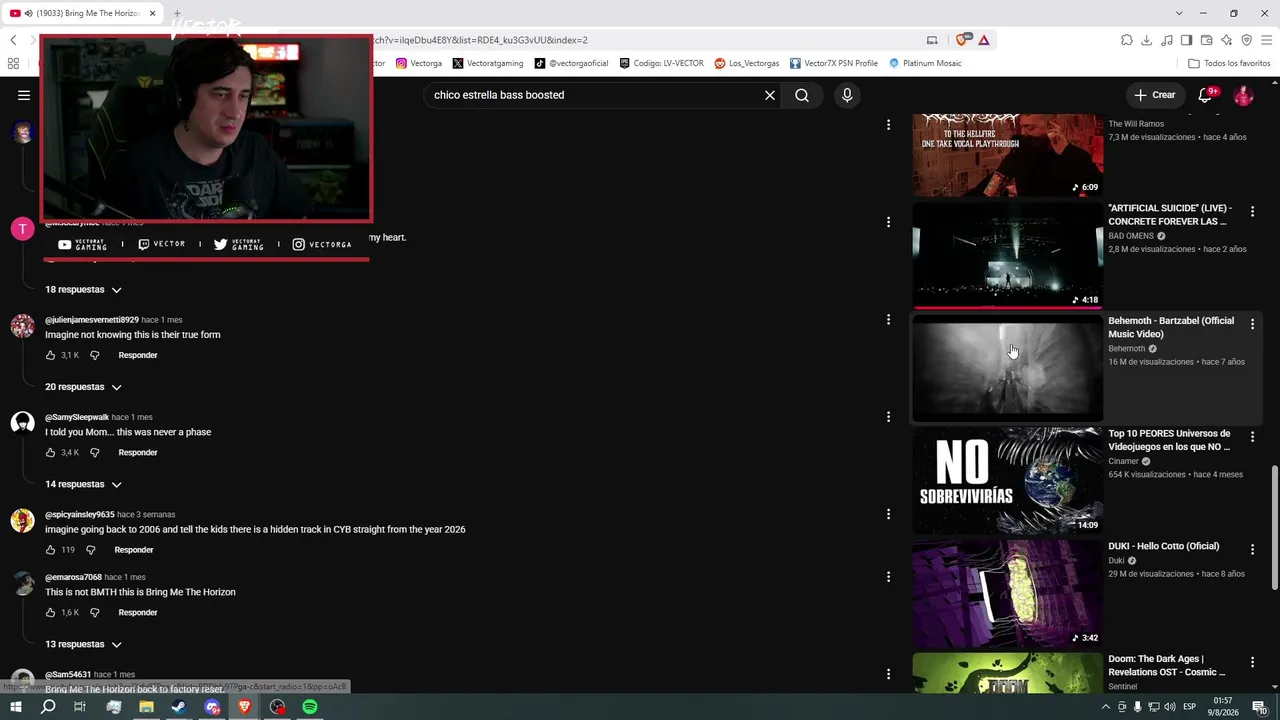
Task: Open YouTube notifications bell
Action: tap(1205, 95)
